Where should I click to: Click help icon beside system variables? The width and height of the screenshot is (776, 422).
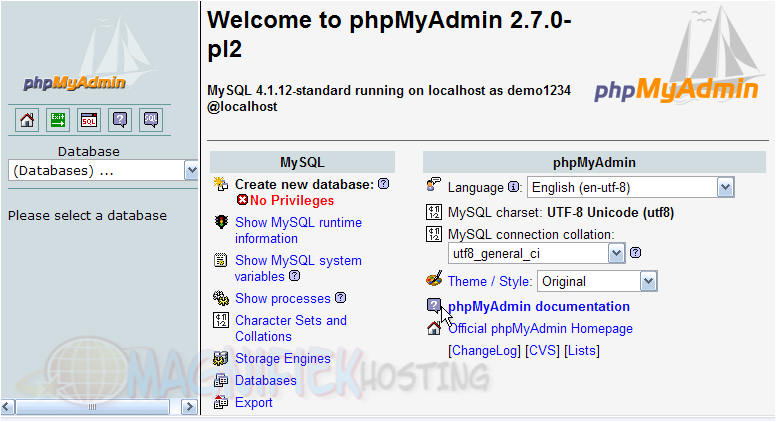coord(294,276)
